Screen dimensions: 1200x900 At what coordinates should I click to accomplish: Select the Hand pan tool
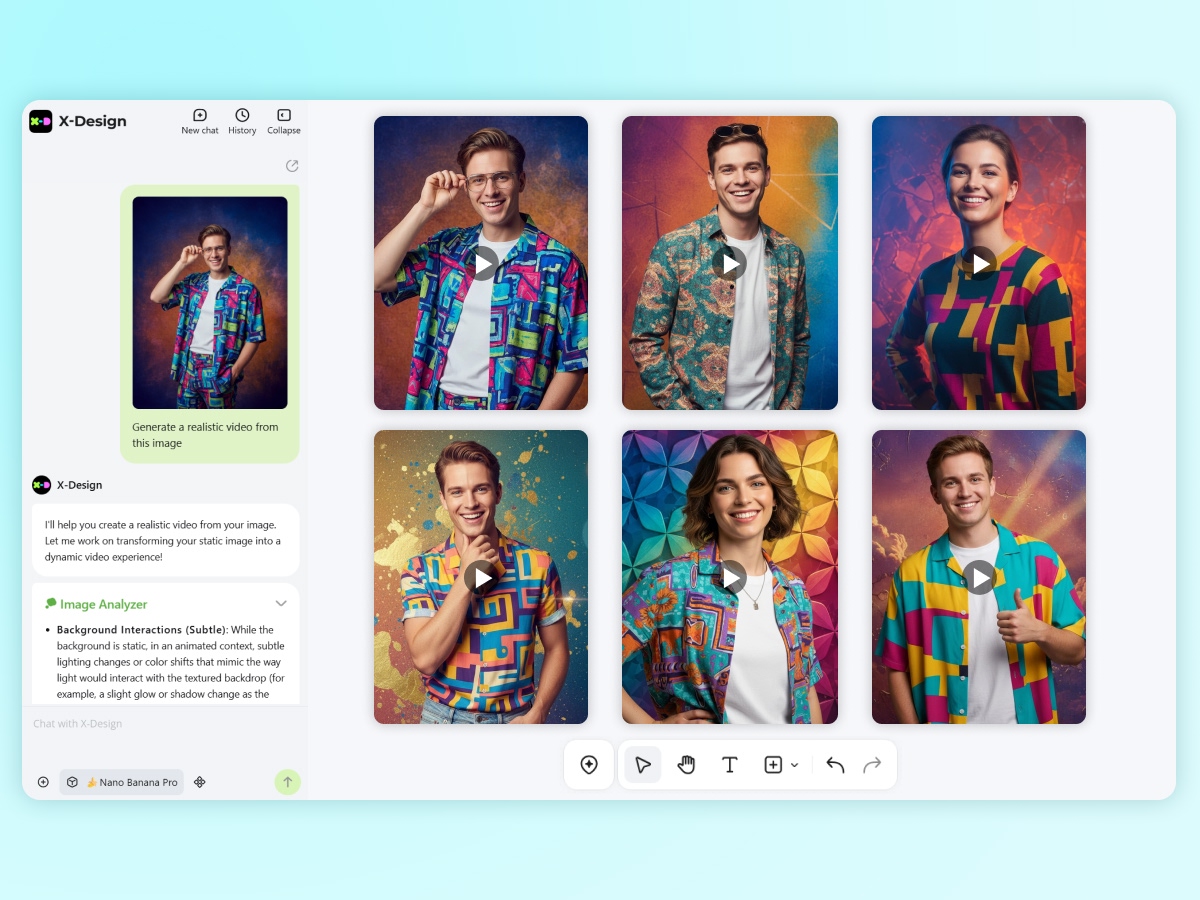coord(686,765)
